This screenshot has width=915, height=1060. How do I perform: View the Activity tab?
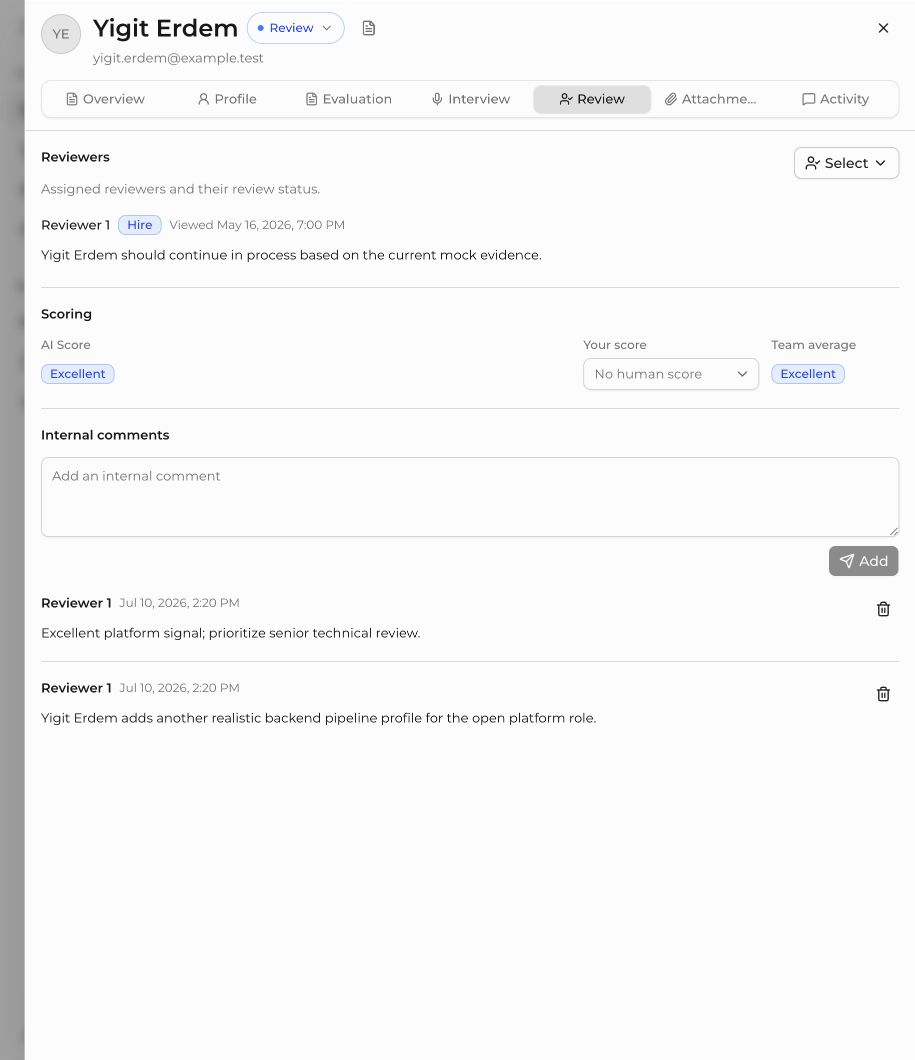(835, 99)
